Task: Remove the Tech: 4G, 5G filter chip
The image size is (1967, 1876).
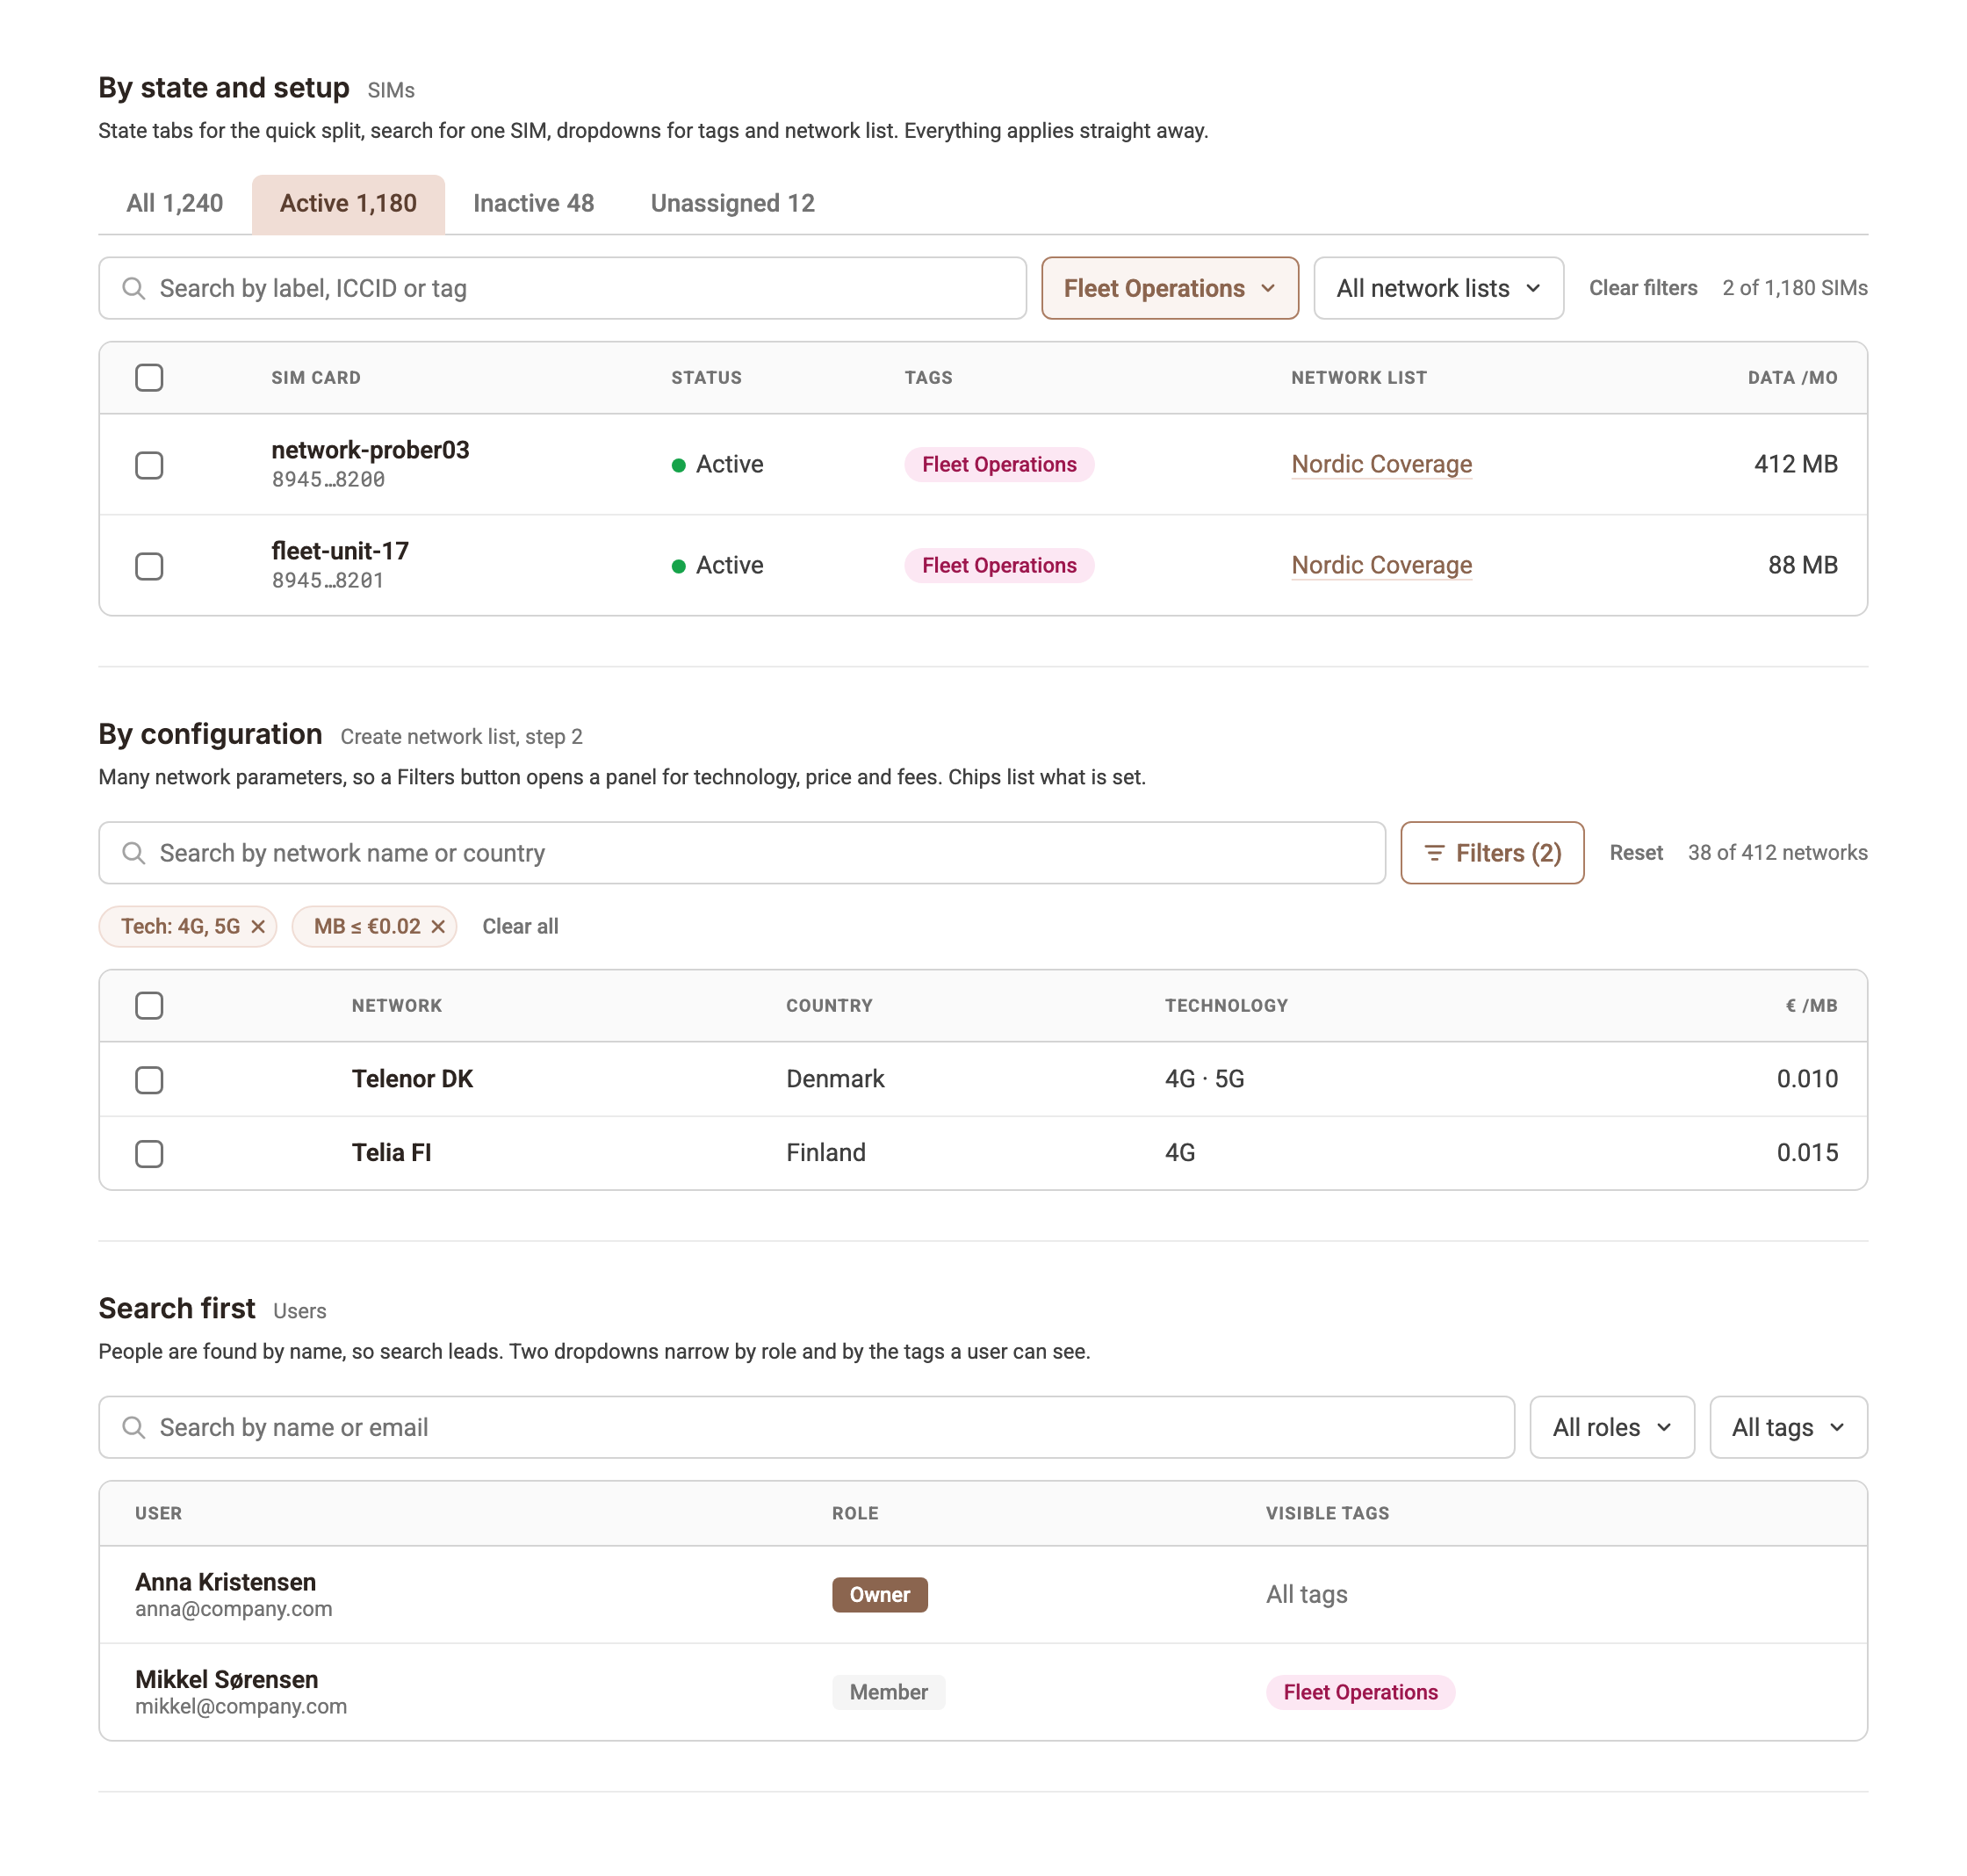Action: pyautogui.click(x=258, y=927)
